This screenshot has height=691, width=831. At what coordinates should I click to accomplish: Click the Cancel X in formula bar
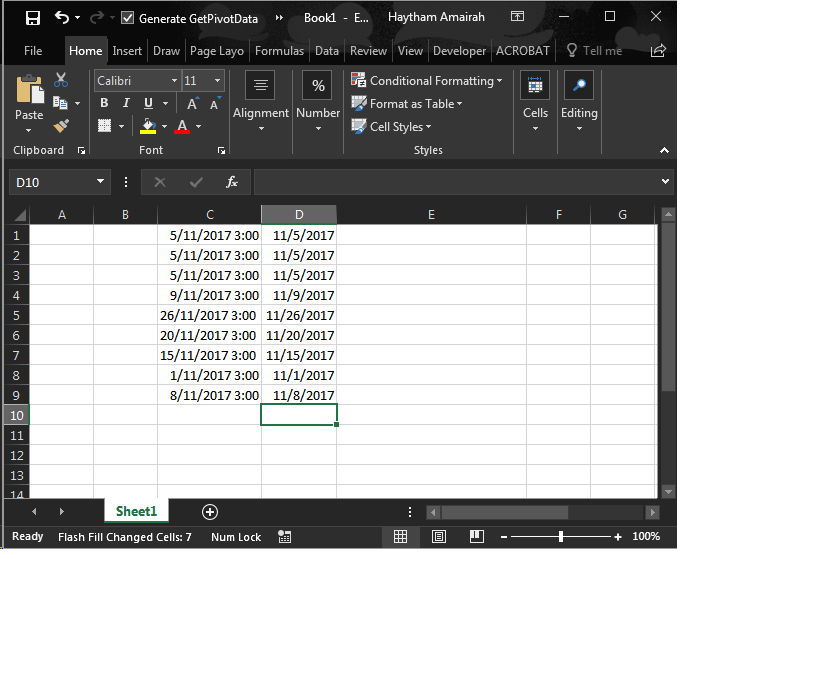(160, 182)
